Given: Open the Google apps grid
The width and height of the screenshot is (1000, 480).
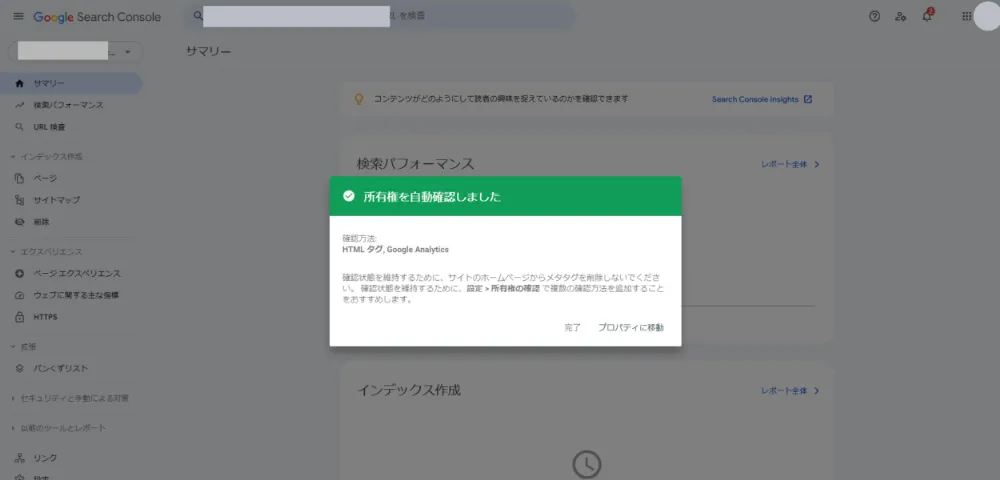Looking at the screenshot, I should point(967,17).
